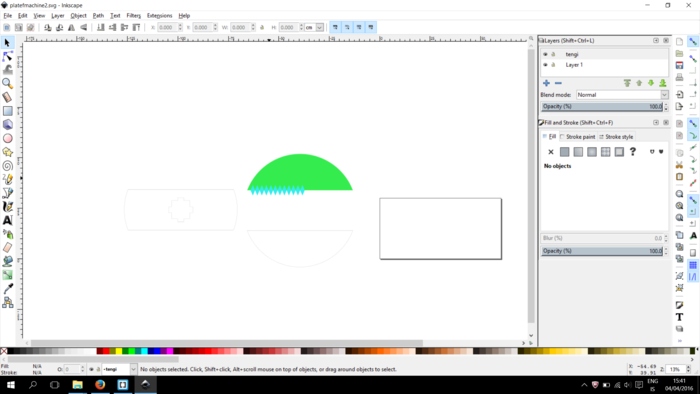
Task: Click the Pattern fill button
Action: coord(605,152)
